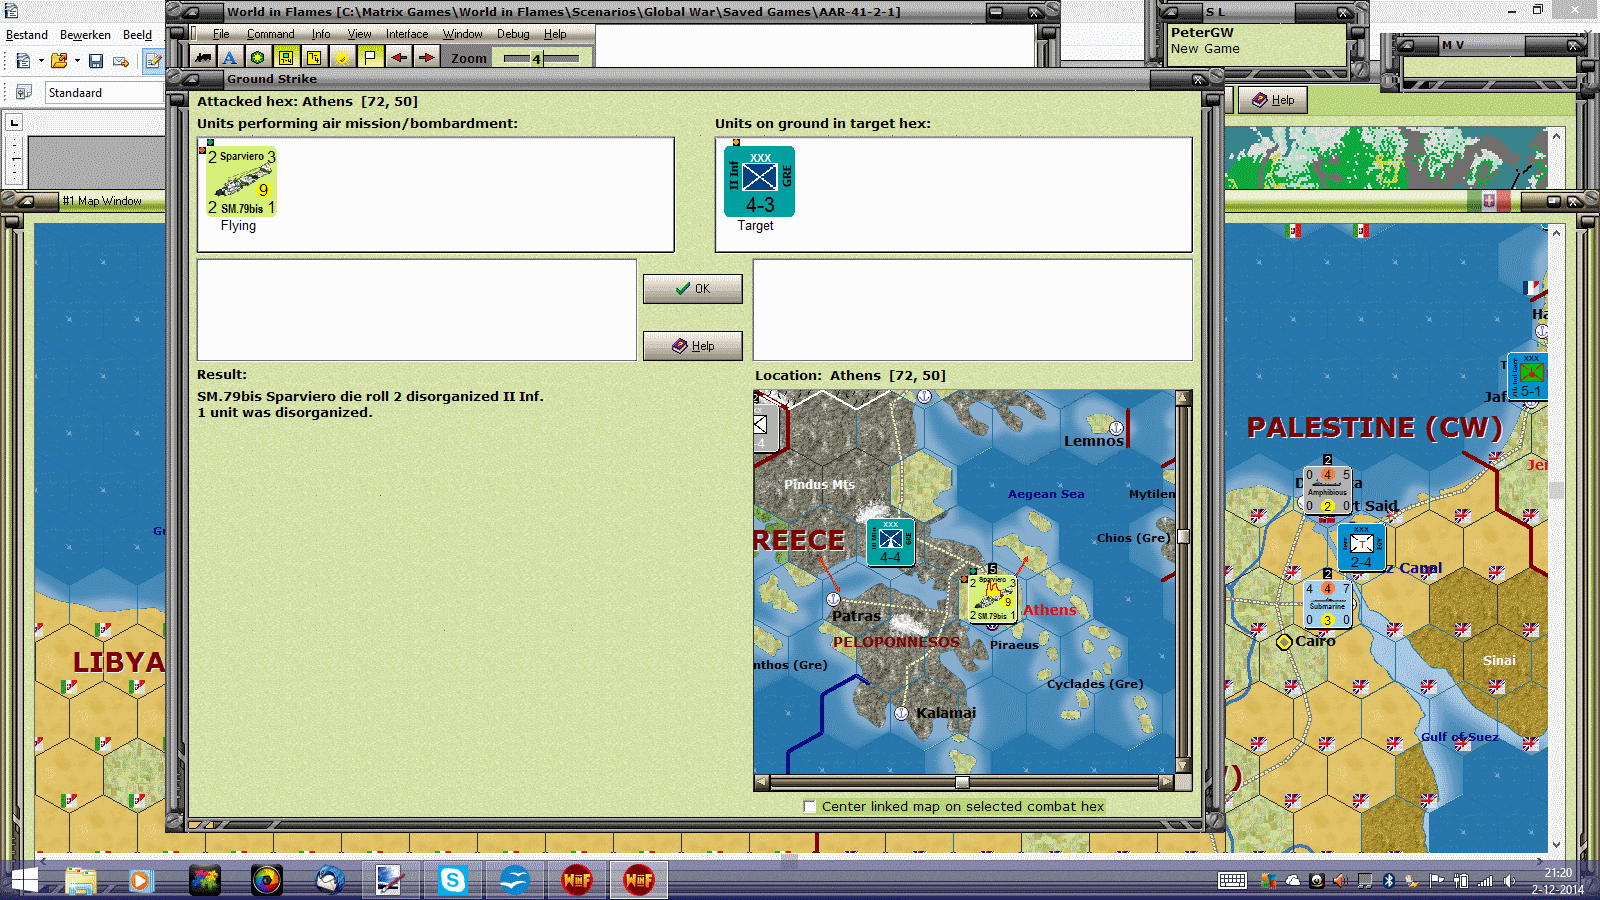The width and height of the screenshot is (1600, 900).
Task: Close the M V window
Action: click(1573, 46)
